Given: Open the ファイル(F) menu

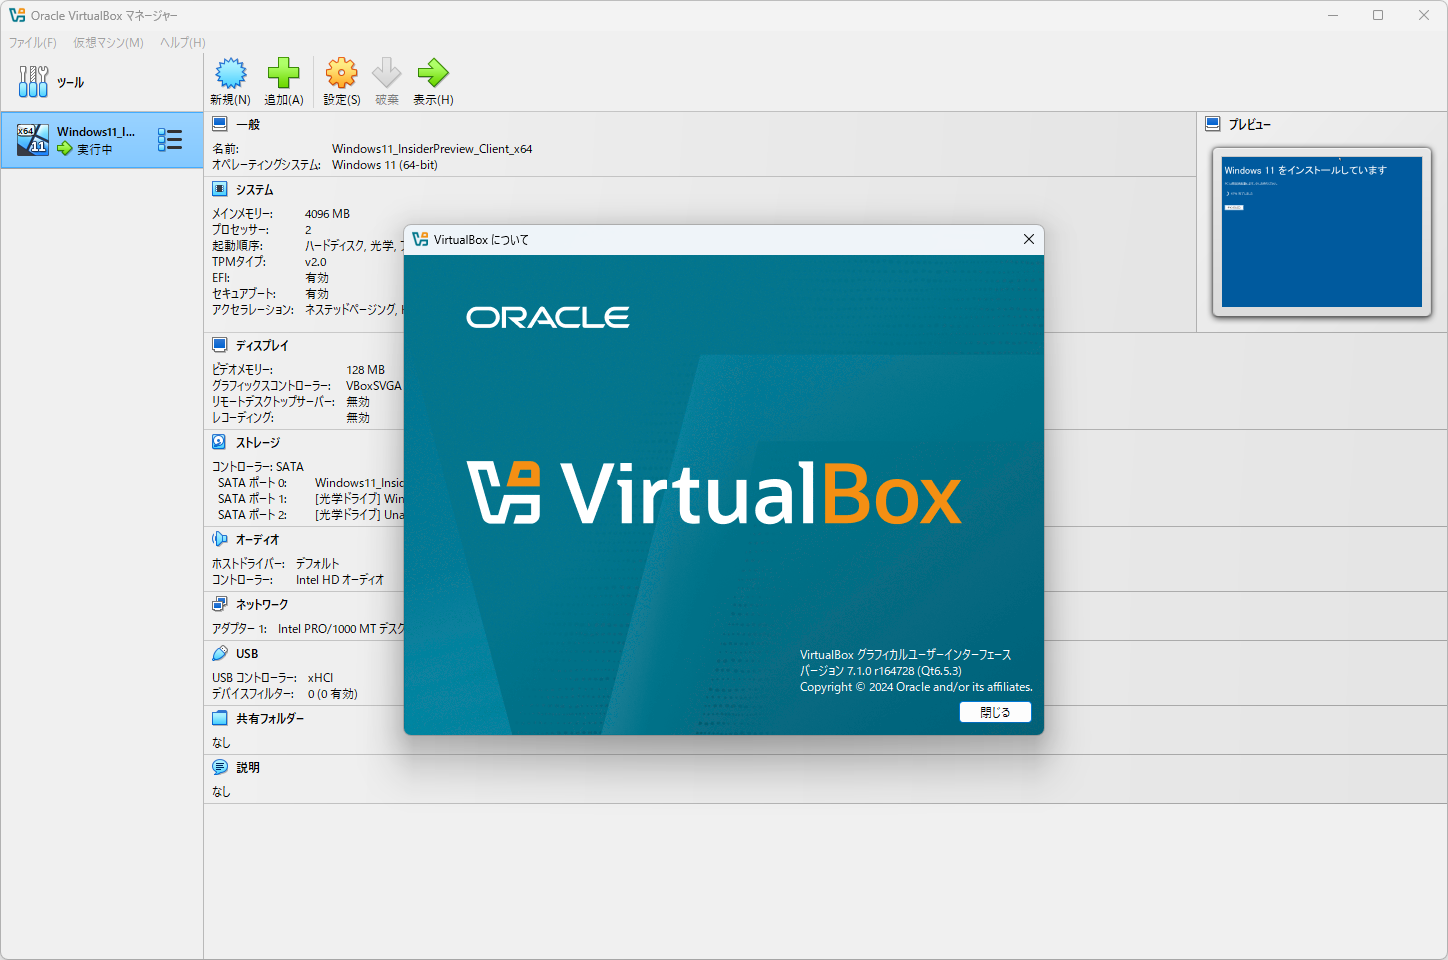Looking at the screenshot, I should (x=33, y=42).
